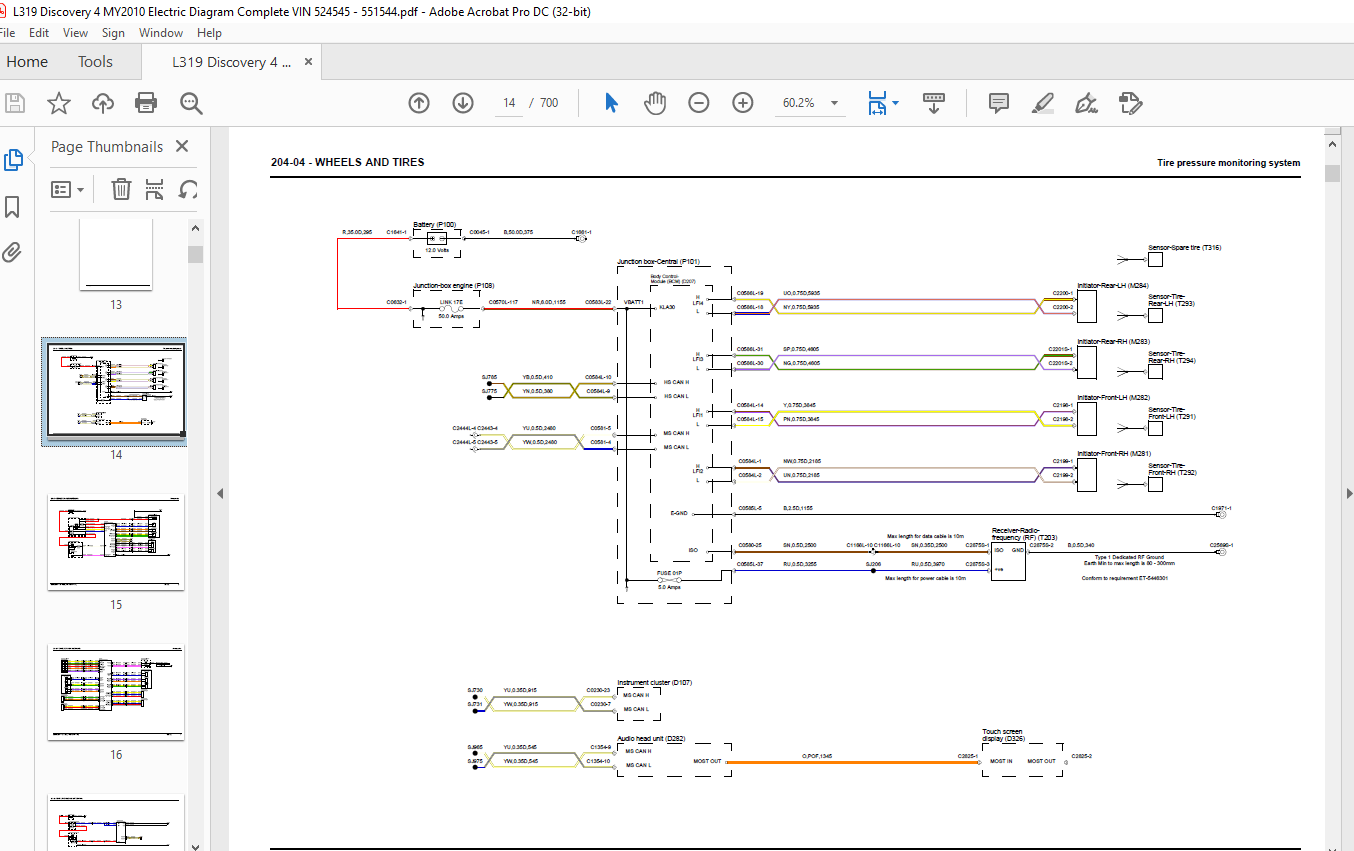Screen dimensions: 1354x851
Task: Open the Sign menu
Action: click(113, 32)
